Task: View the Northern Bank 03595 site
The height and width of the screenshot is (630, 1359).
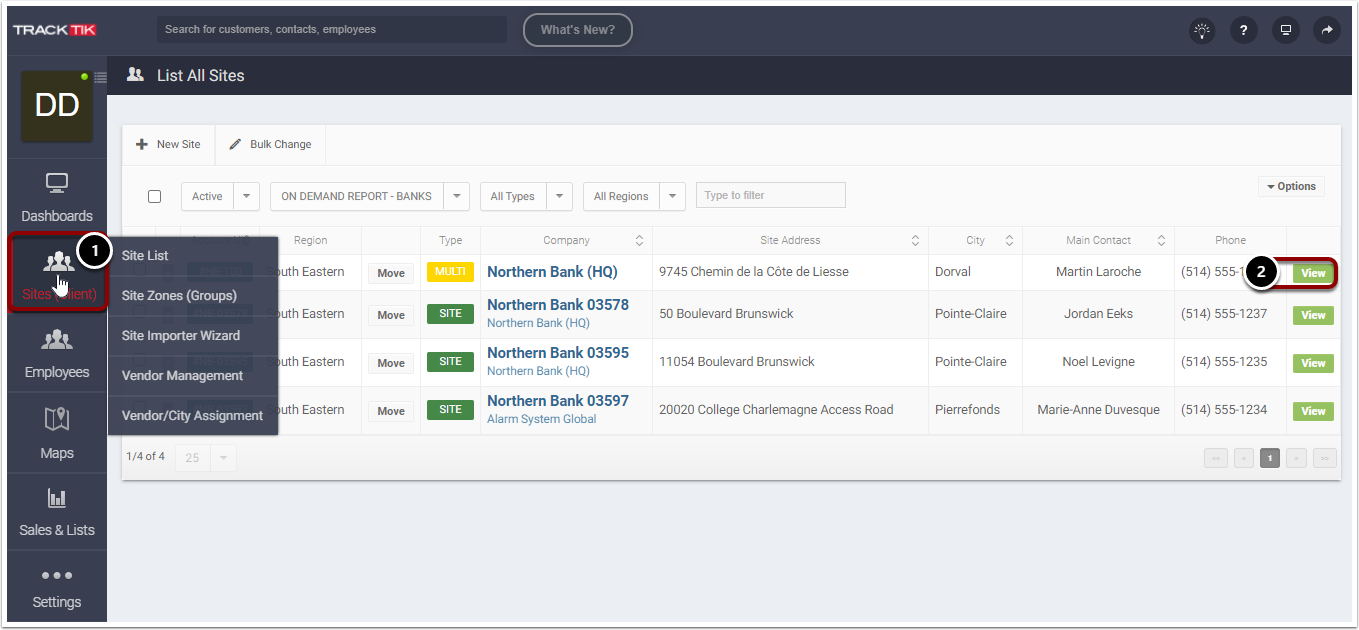Action: (x=1313, y=363)
